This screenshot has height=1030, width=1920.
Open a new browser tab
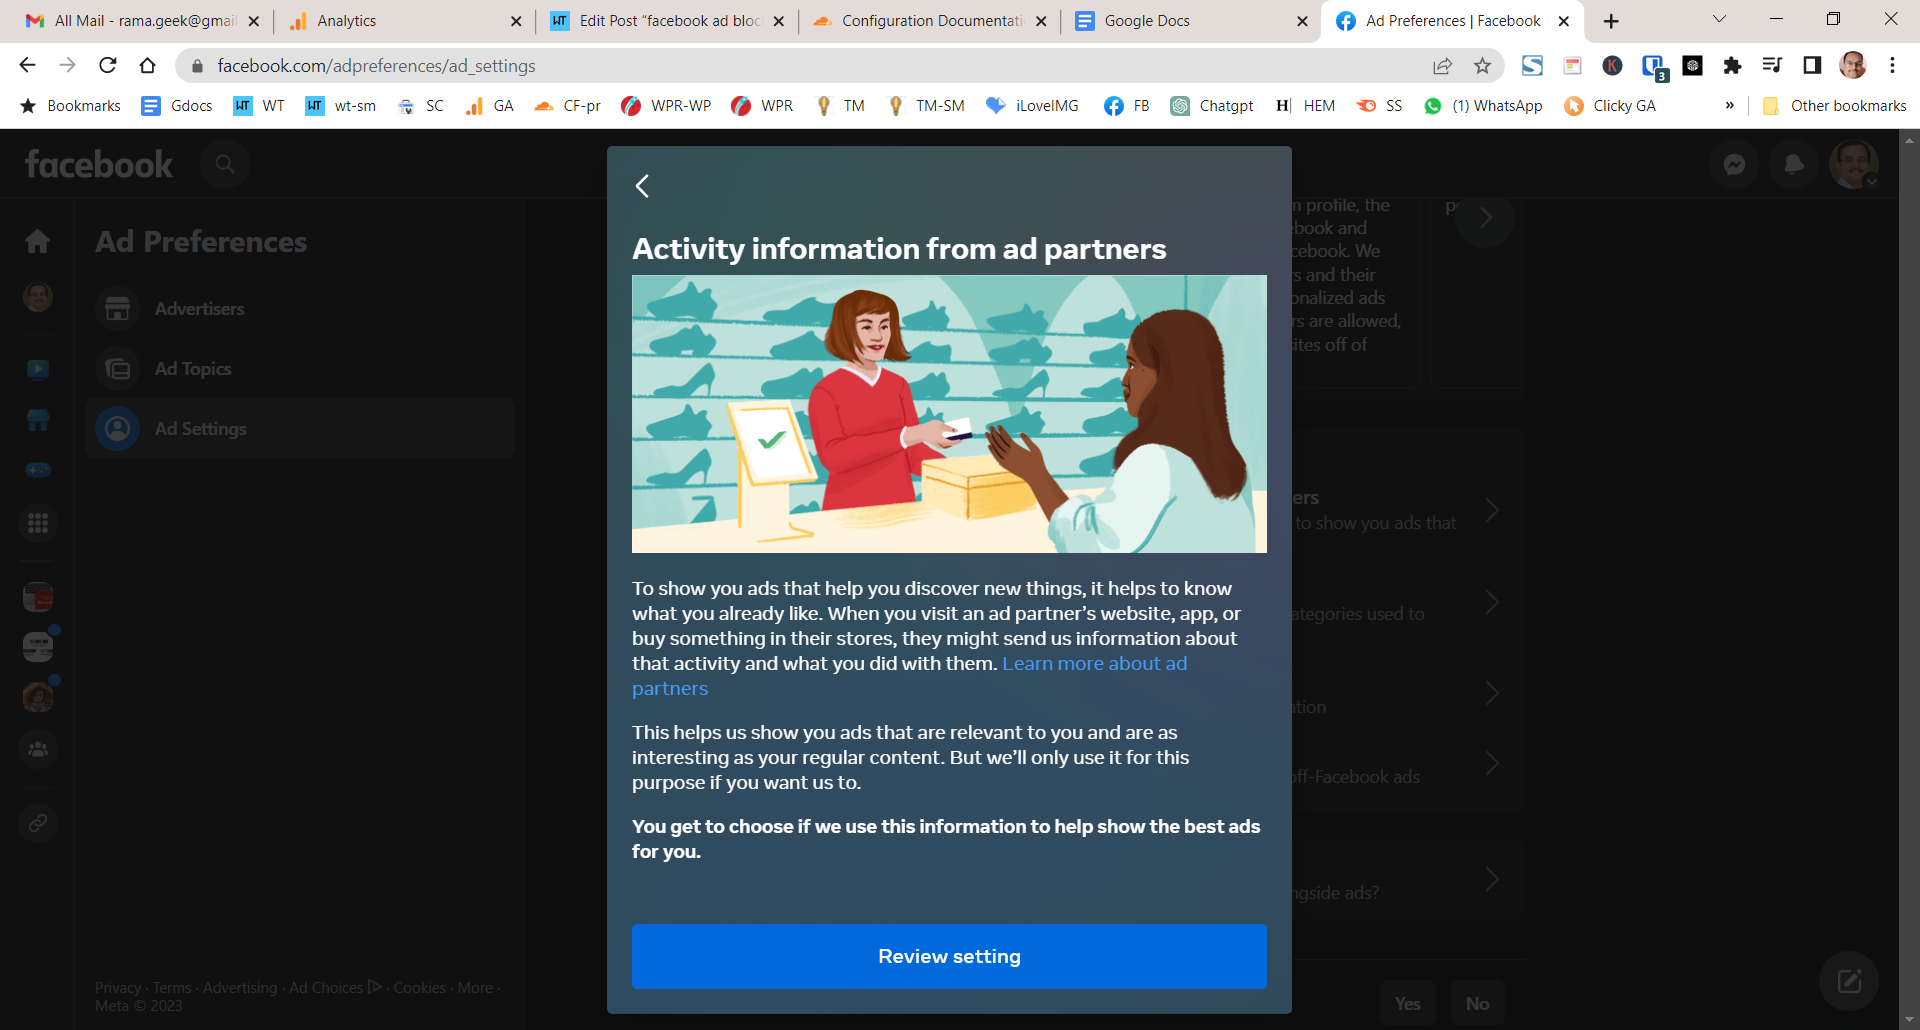(1611, 21)
